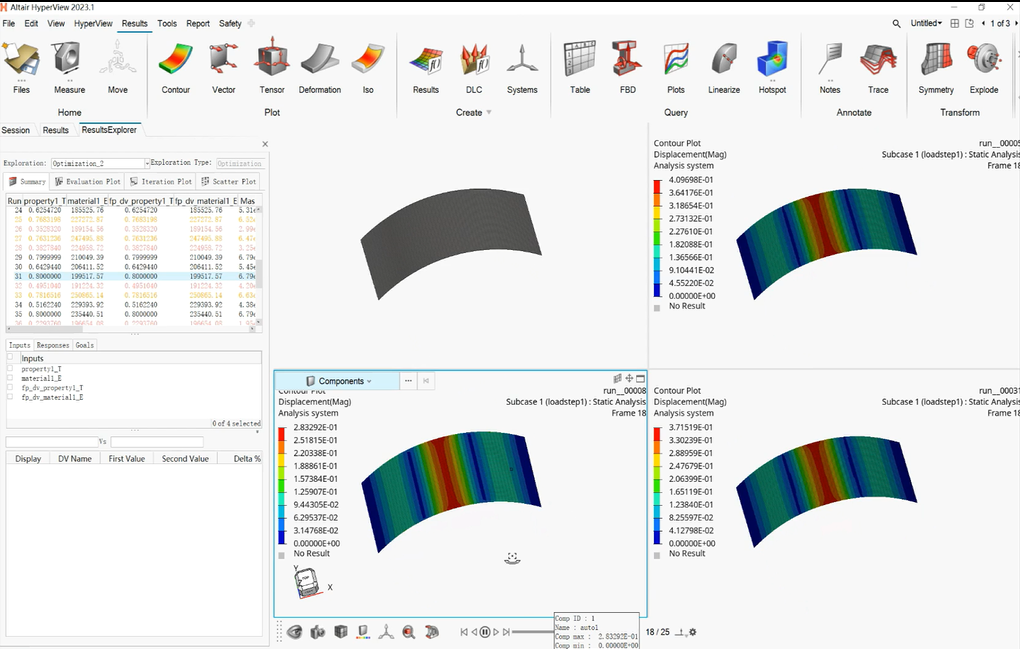Open the page layout grid icon
This screenshot has width=1020, height=649.
coord(954,23)
